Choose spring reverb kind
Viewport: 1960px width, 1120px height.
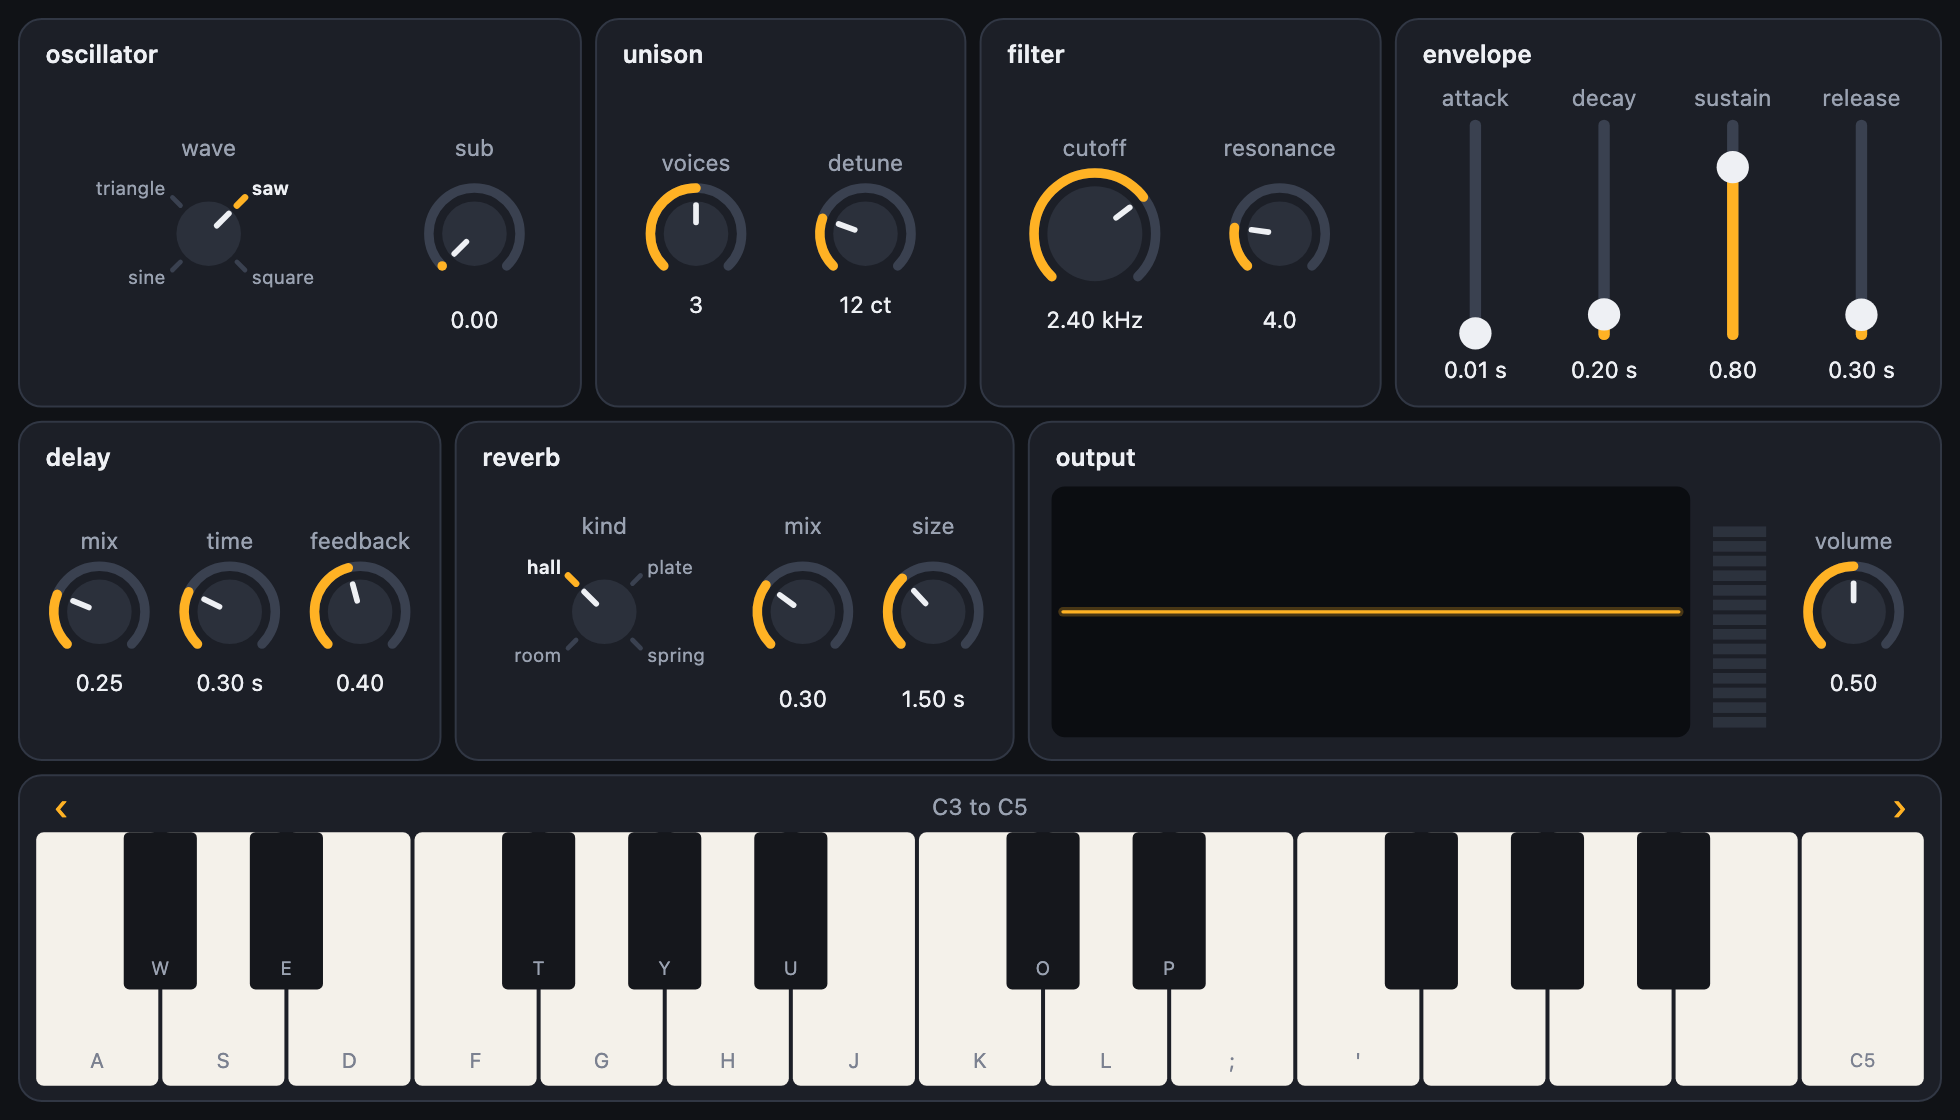point(676,655)
